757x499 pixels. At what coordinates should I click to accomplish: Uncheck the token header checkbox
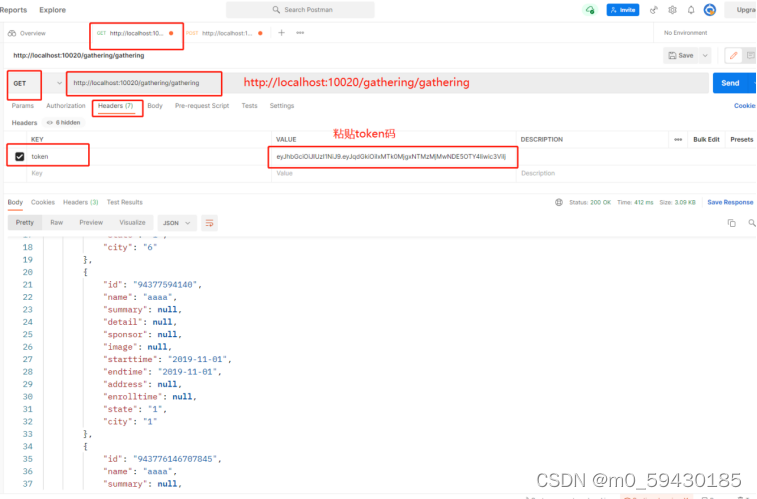tap(19, 156)
